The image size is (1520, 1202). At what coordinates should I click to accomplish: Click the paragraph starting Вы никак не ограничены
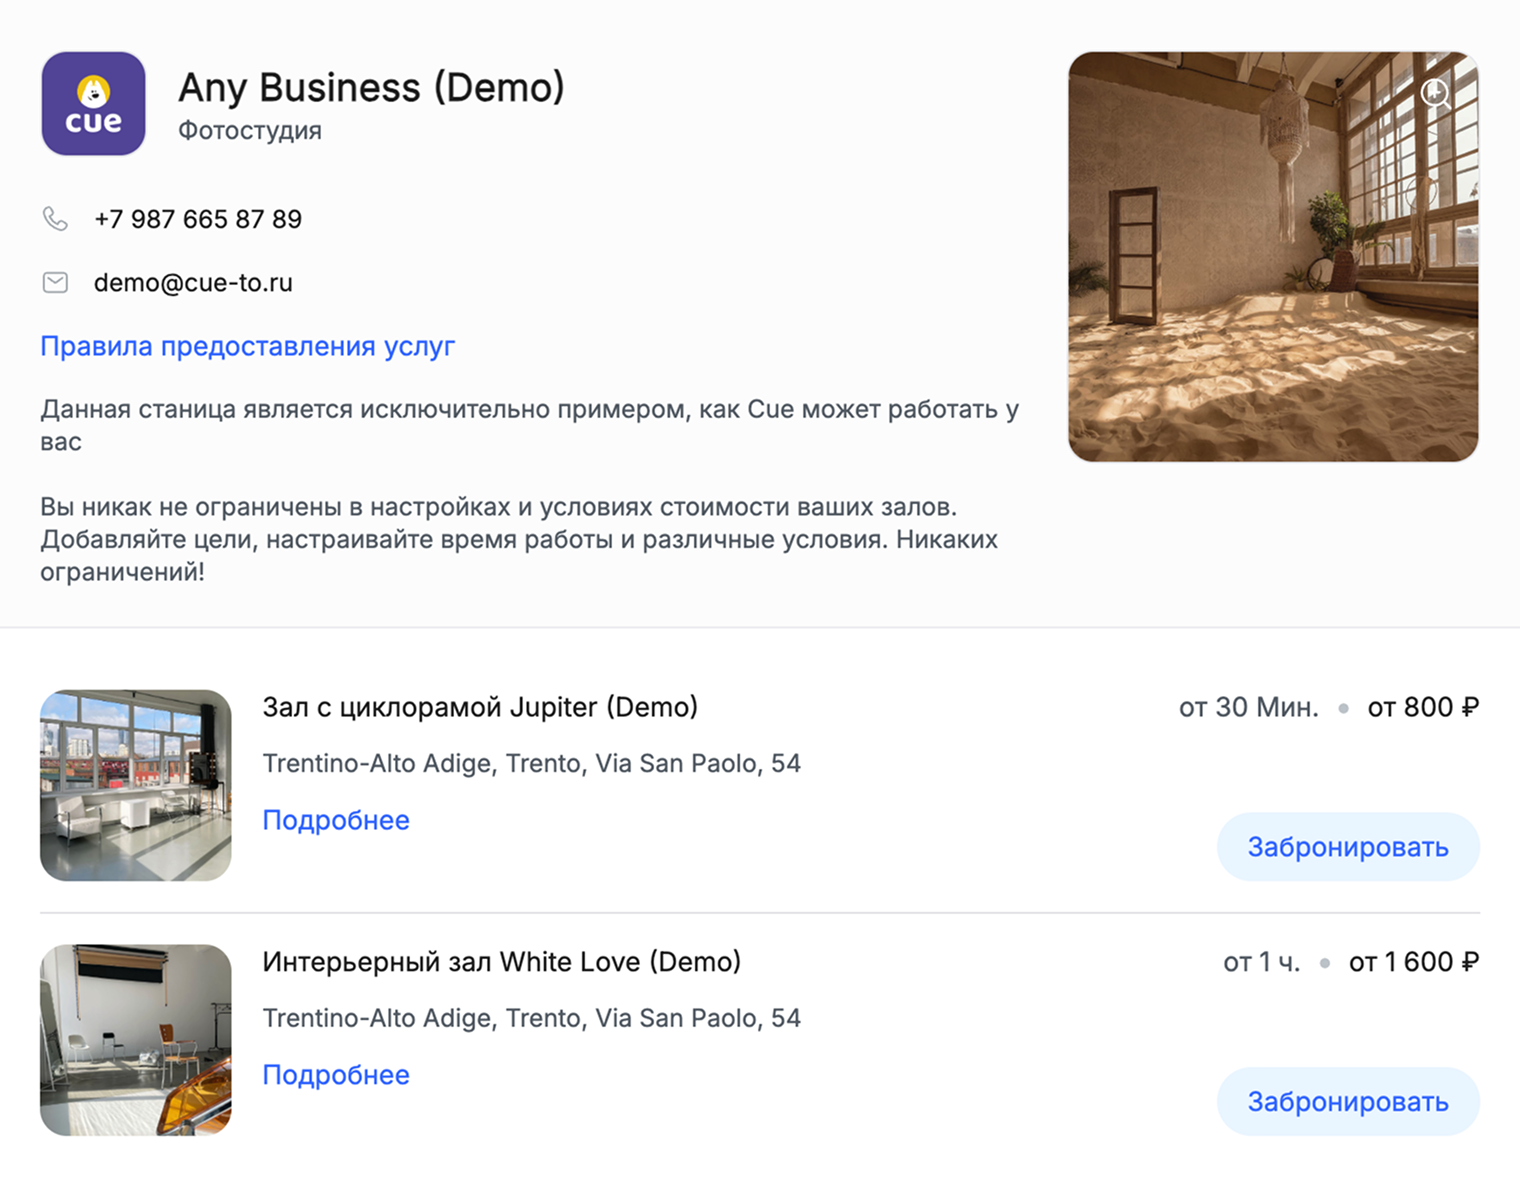tap(519, 539)
